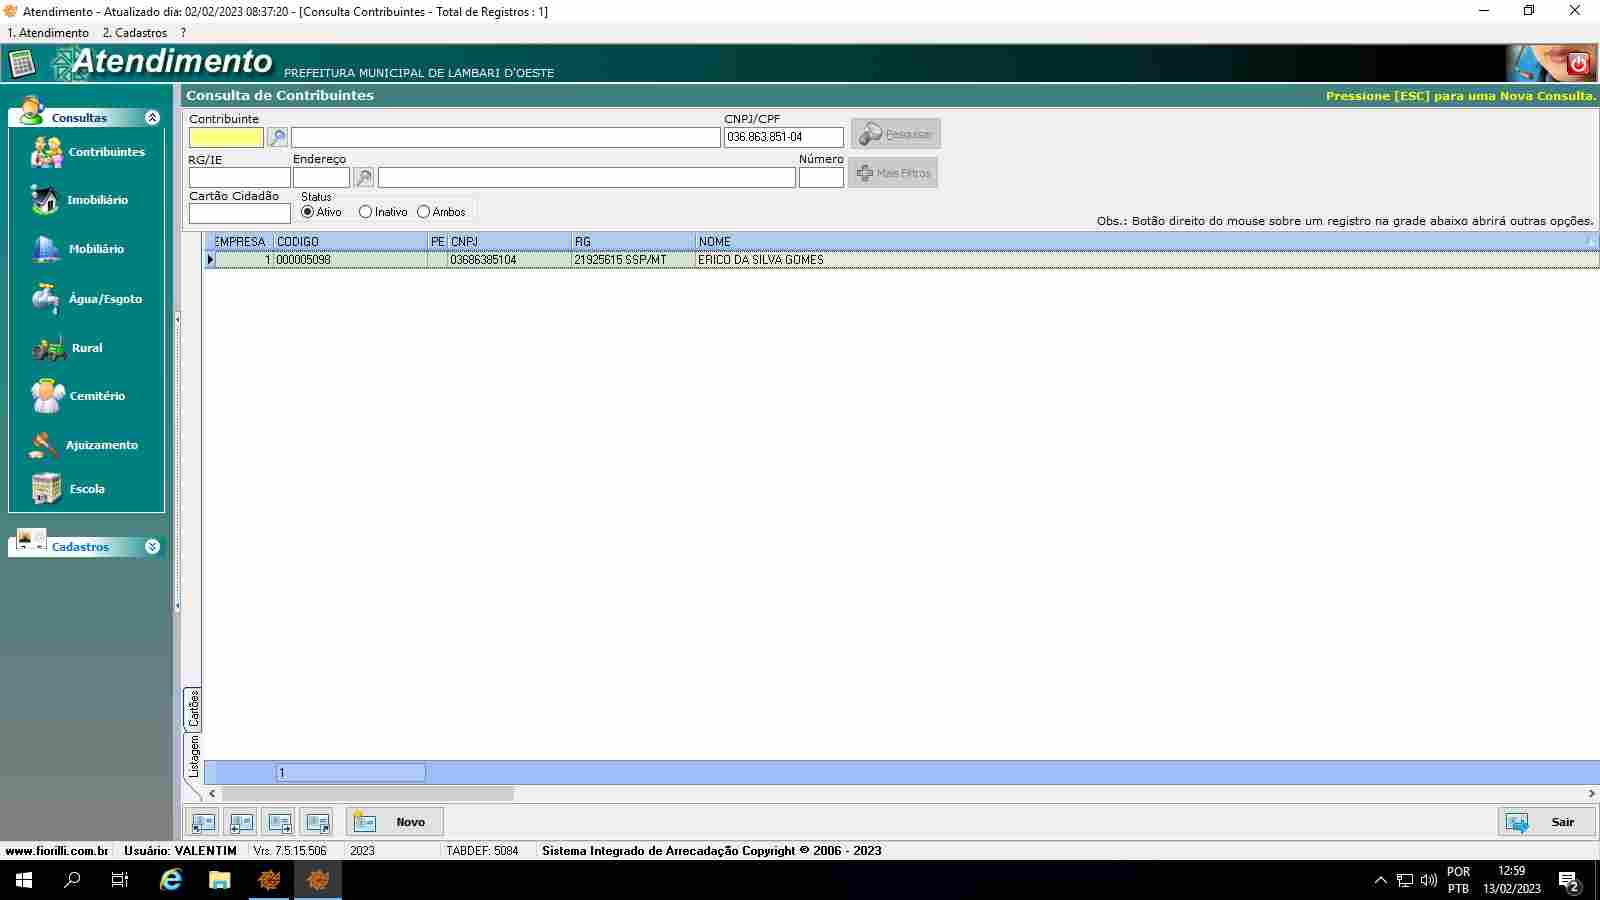Open the 1. Atendimento menu

(x=48, y=33)
